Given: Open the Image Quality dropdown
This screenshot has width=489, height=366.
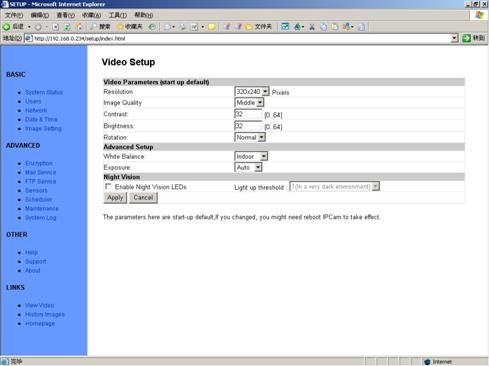Looking at the screenshot, I should pyautogui.click(x=249, y=103).
